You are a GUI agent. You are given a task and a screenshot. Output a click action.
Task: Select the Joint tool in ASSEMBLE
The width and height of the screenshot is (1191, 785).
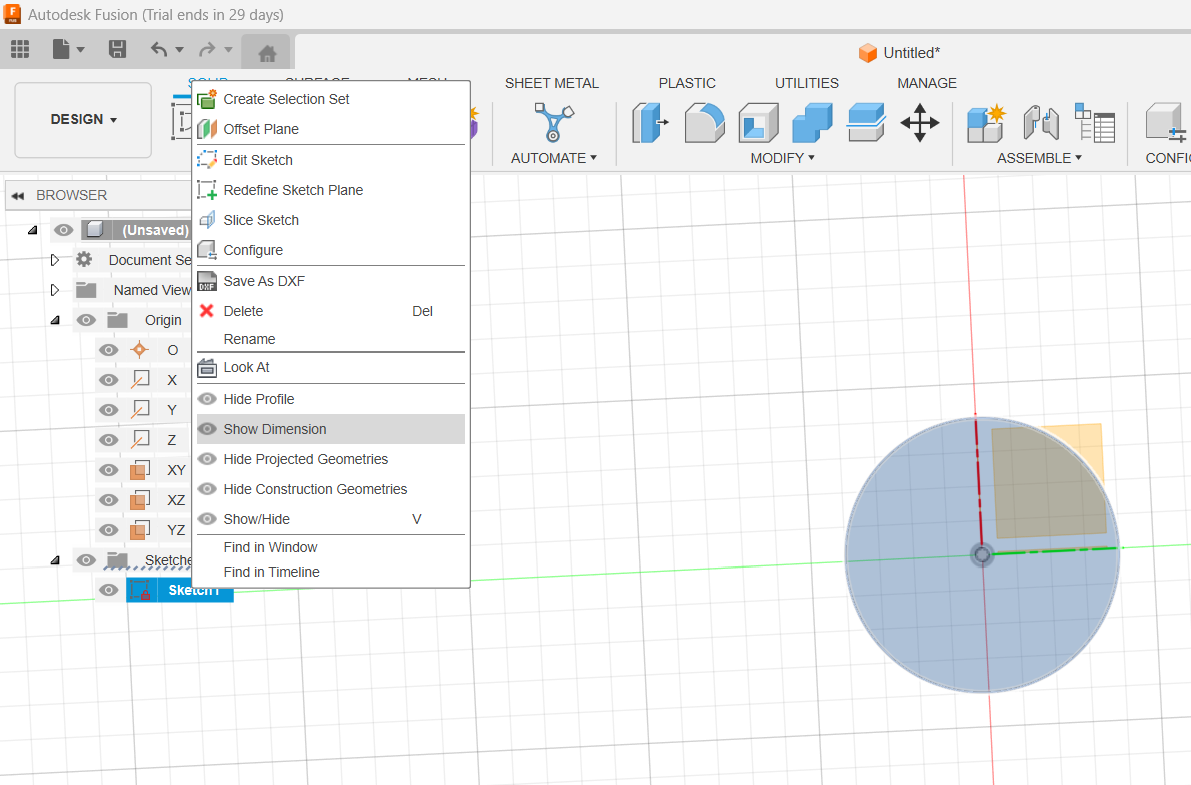(x=1041, y=123)
